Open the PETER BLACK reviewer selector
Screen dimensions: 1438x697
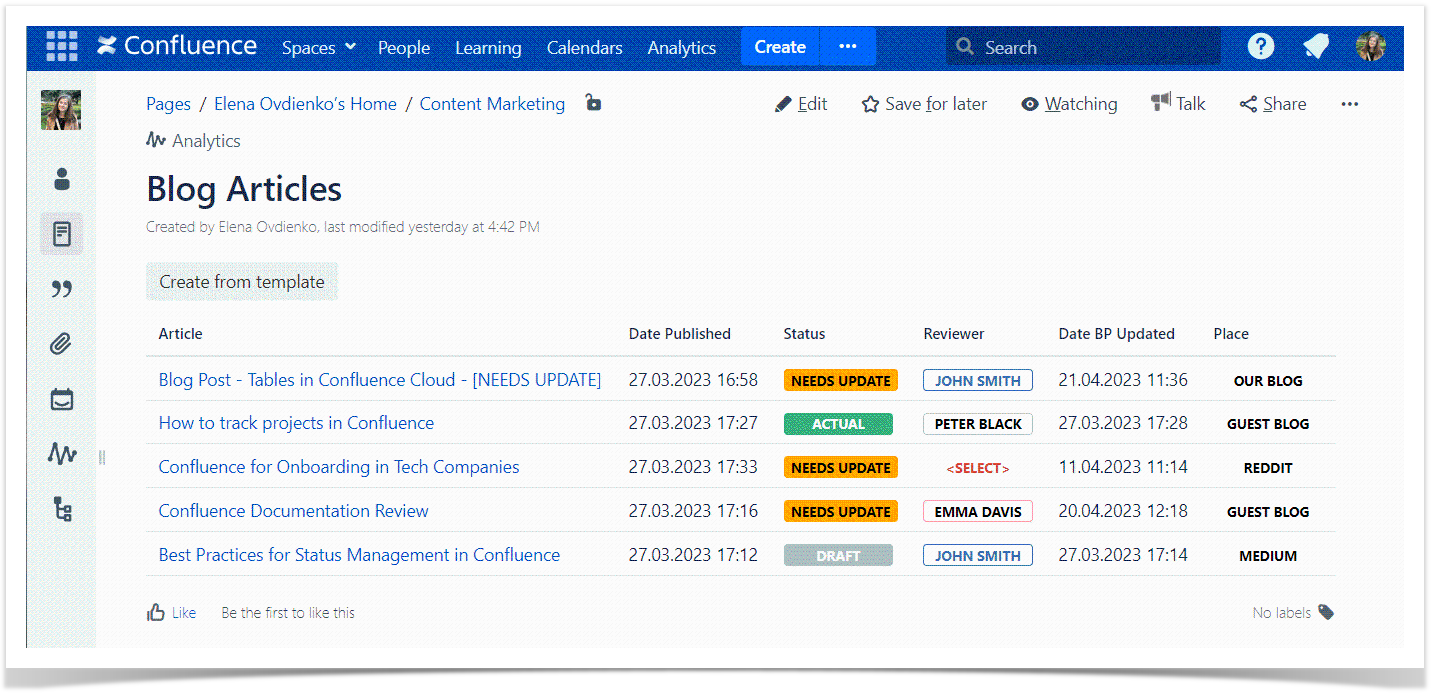[978, 424]
